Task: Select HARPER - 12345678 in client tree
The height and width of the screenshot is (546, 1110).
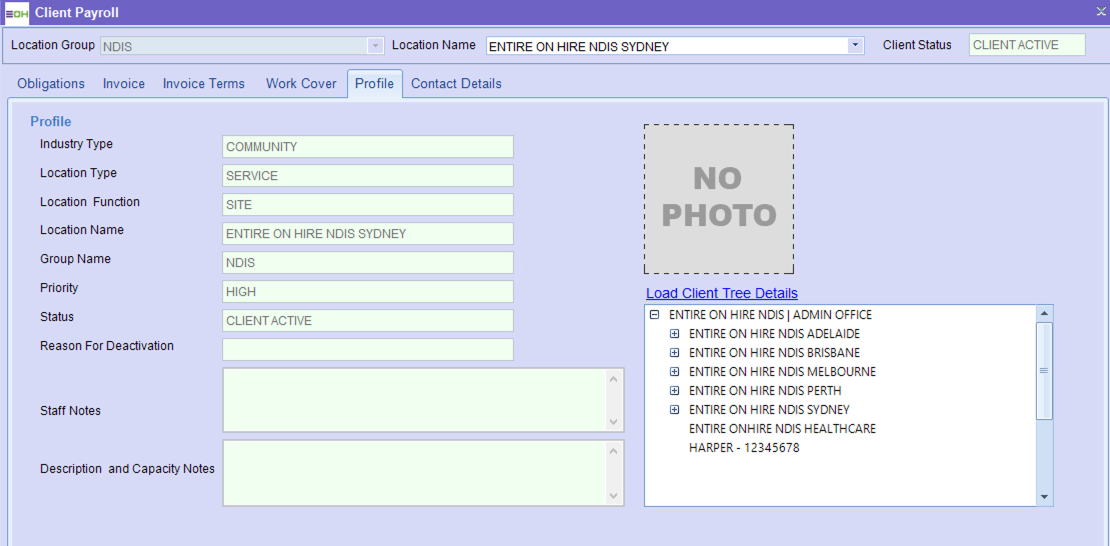Action: [x=744, y=448]
